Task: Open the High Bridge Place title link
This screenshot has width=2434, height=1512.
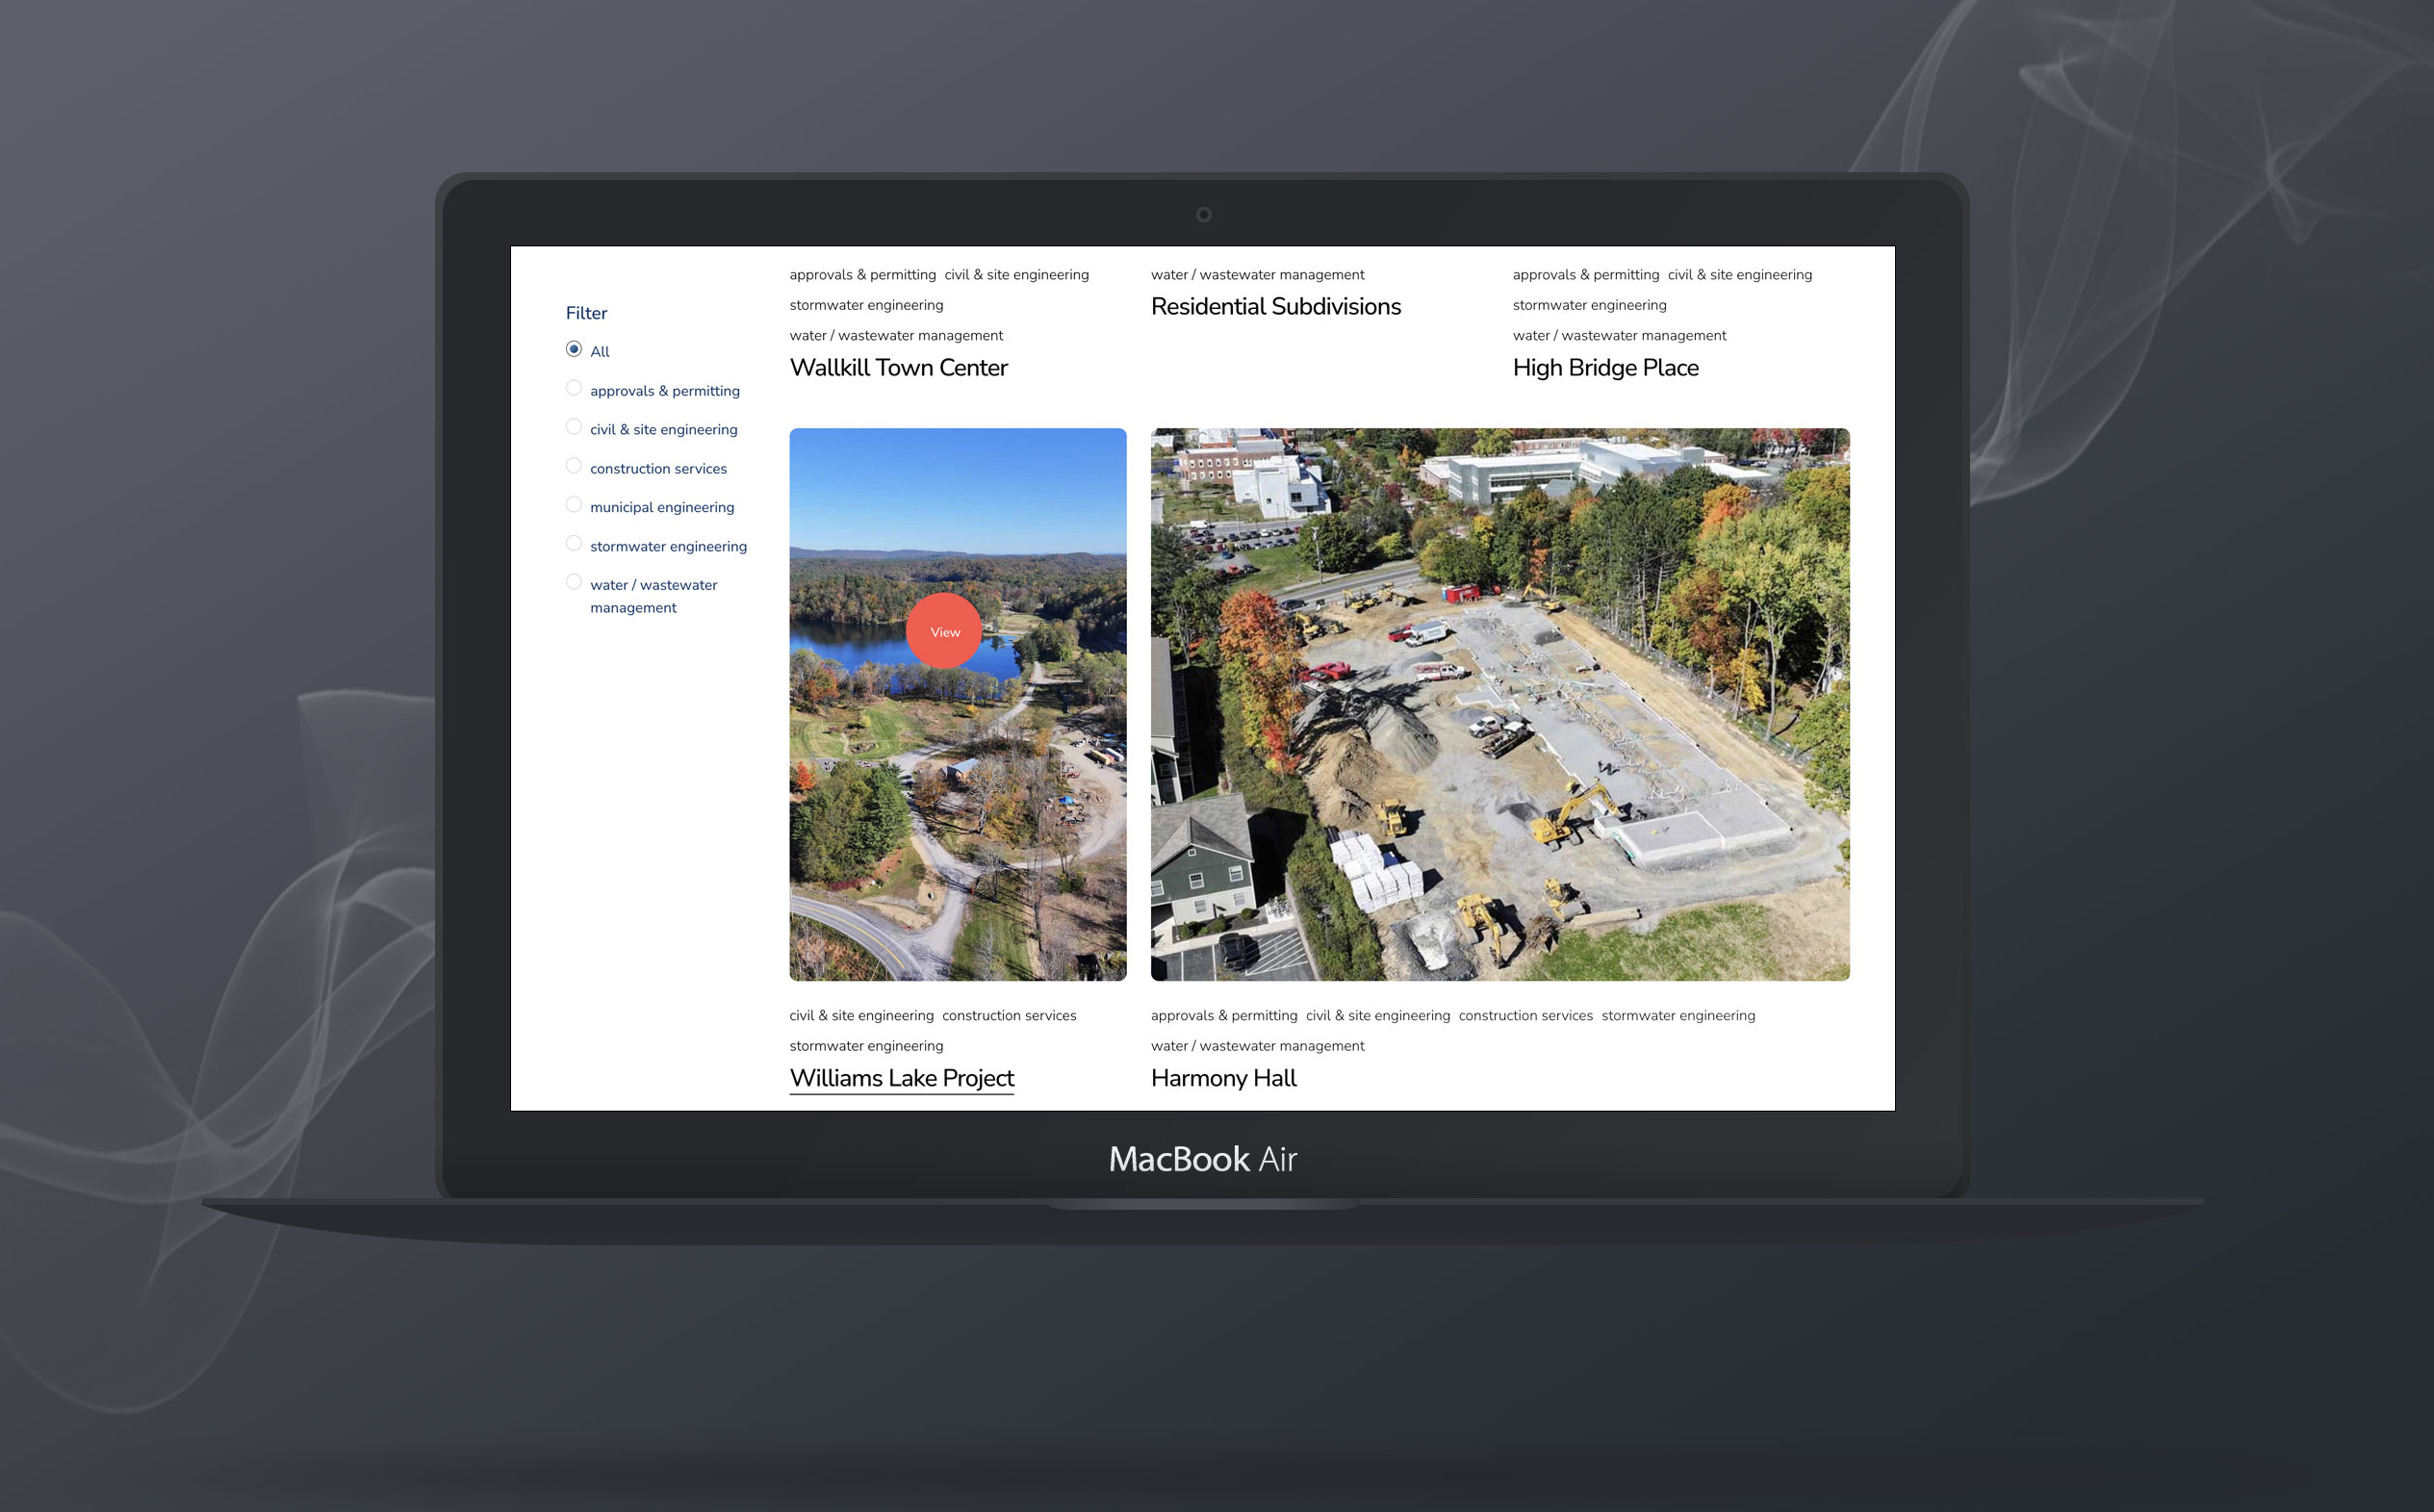Action: (x=1606, y=368)
